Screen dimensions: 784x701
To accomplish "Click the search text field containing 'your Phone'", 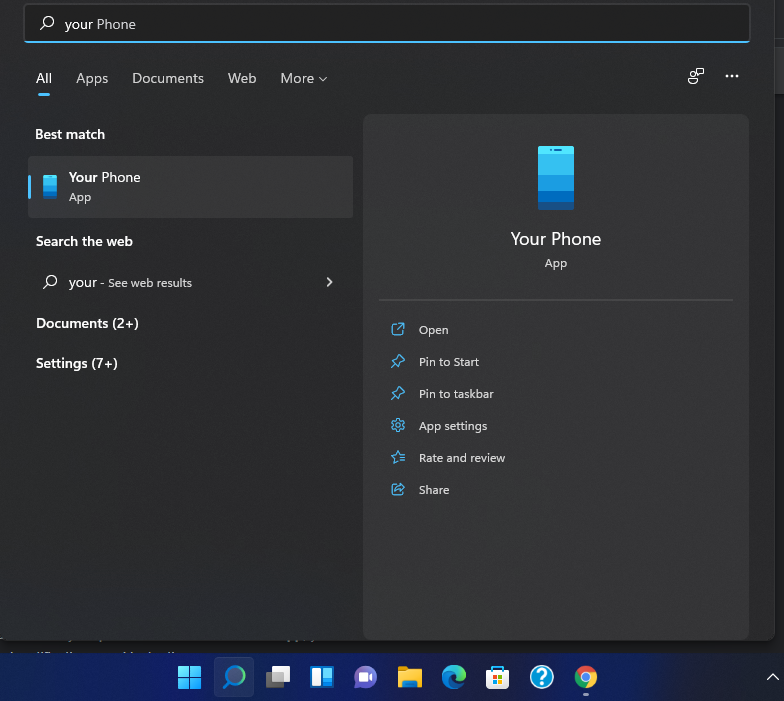I will click(x=386, y=24).
